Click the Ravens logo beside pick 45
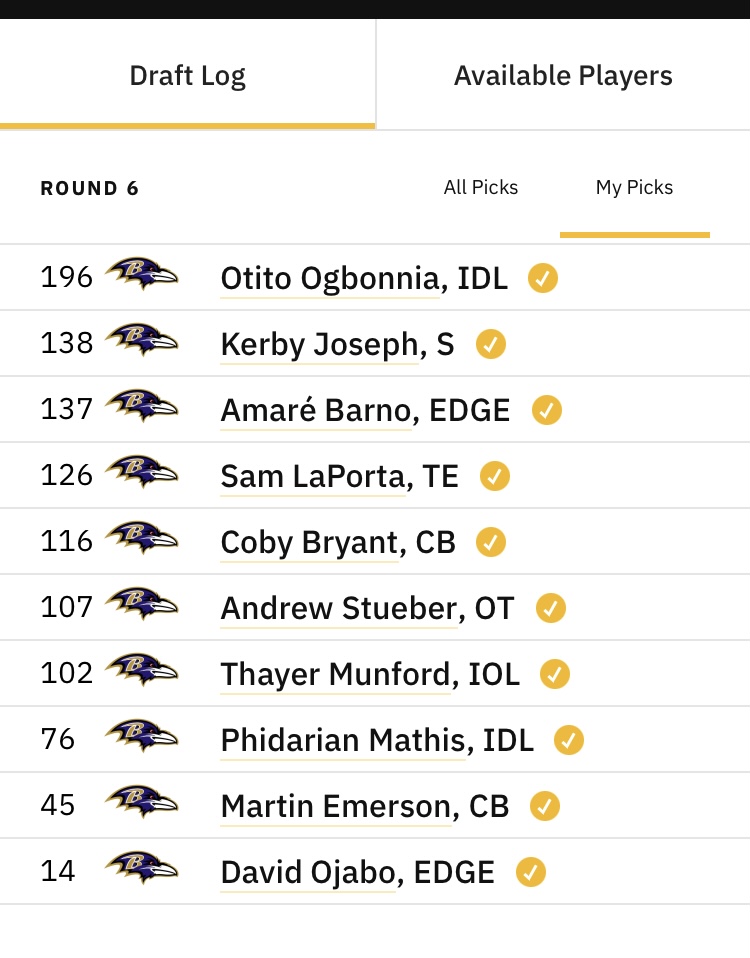This screenshot has height=958, width=750. pyautogui.click(x=142, y=802)
